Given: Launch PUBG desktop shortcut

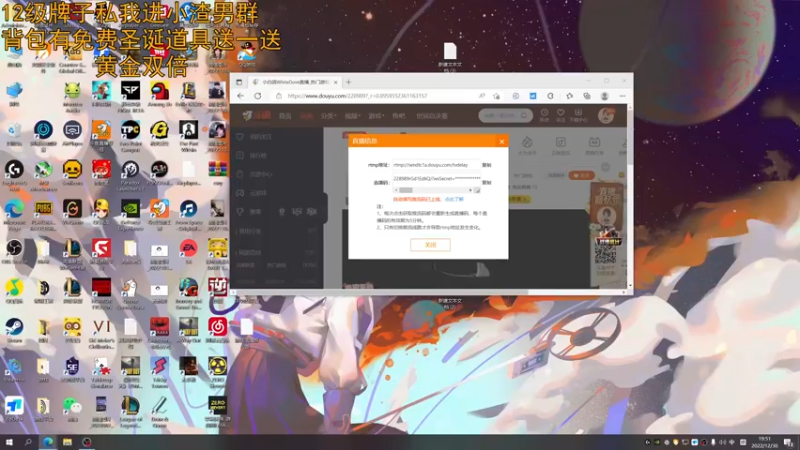Looking at the screenshot, I should click(x=43, y=213).
